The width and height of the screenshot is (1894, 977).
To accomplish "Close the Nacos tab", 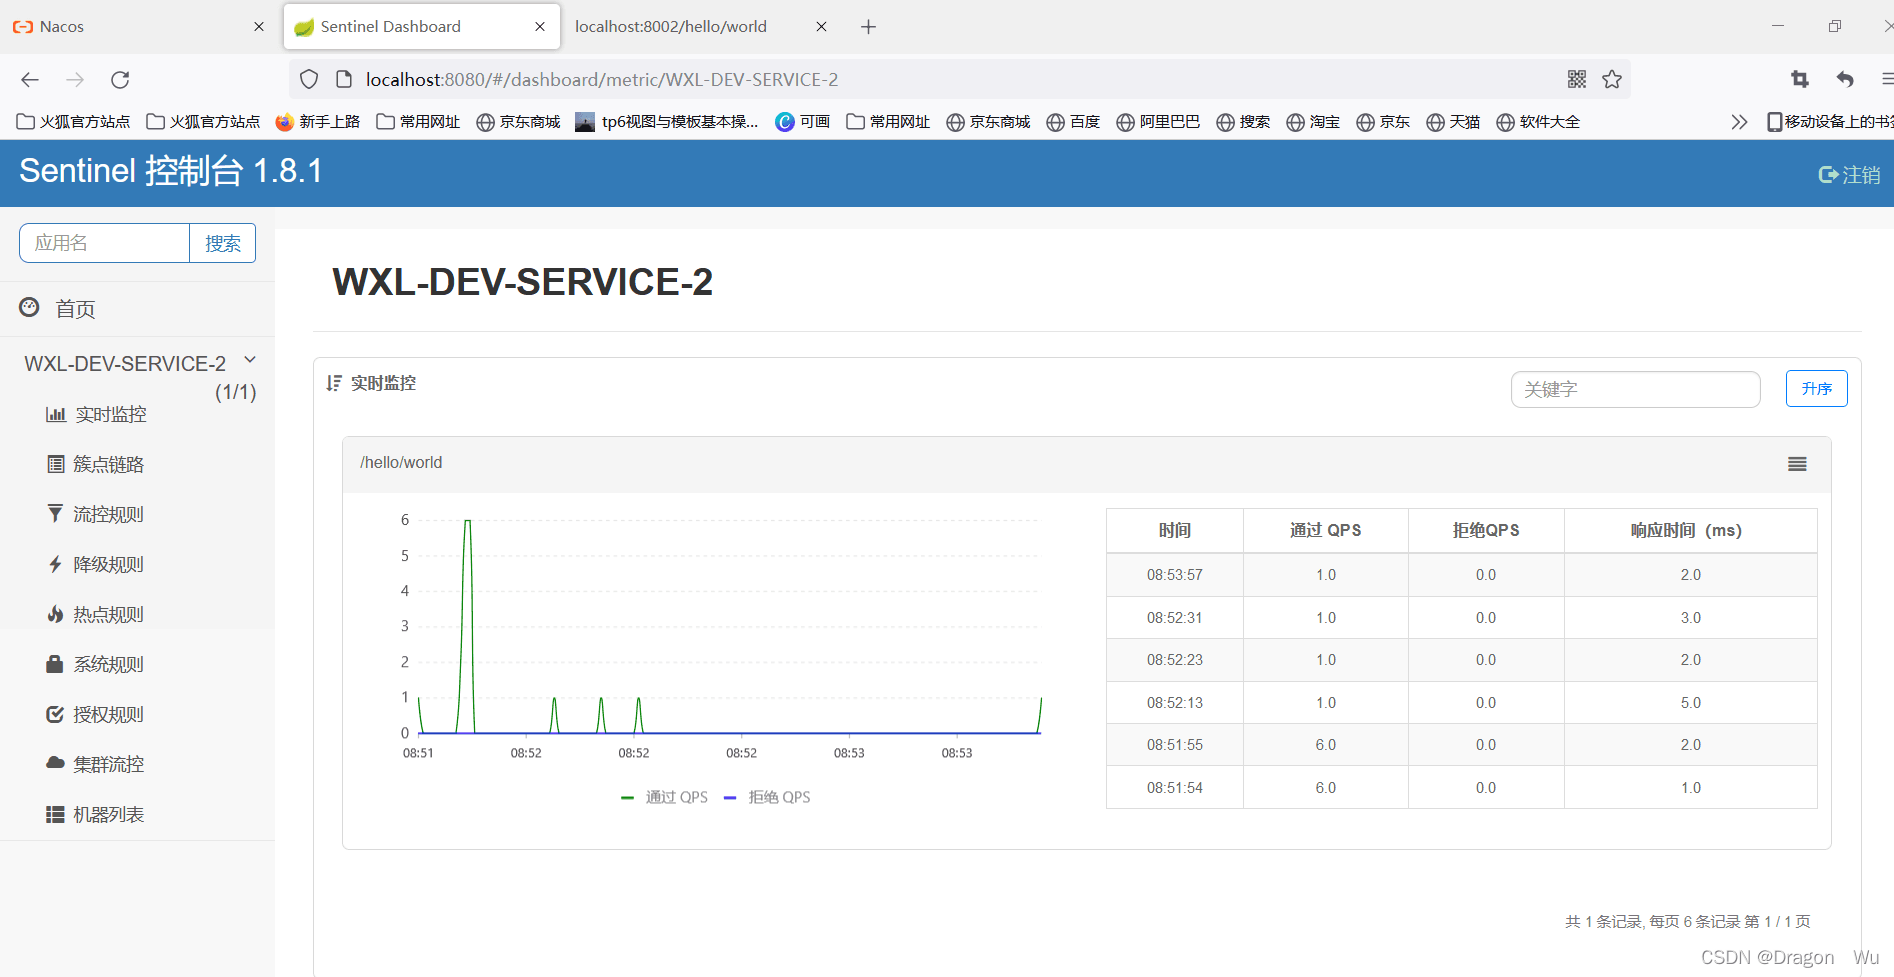I will point(259,27).
